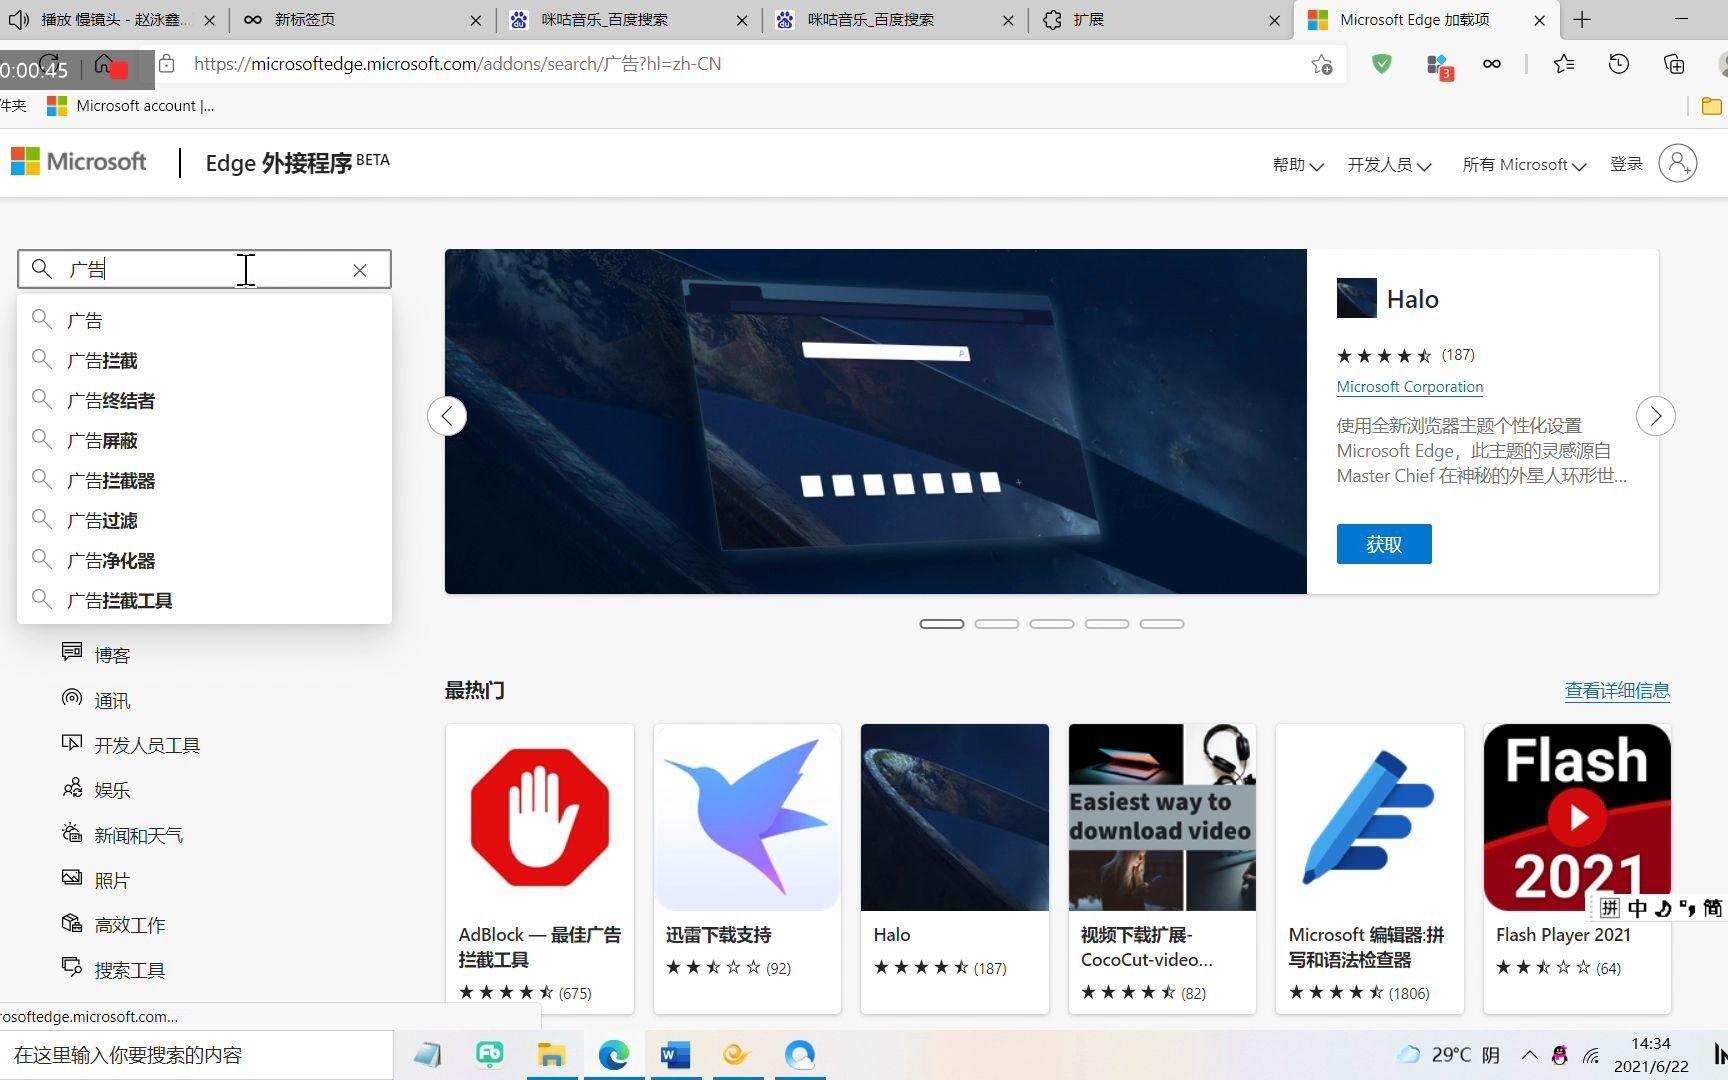1728x1080 pixels.
Task: Open the Microsoft Corporation publisher link
Action: pos(1410,387)
